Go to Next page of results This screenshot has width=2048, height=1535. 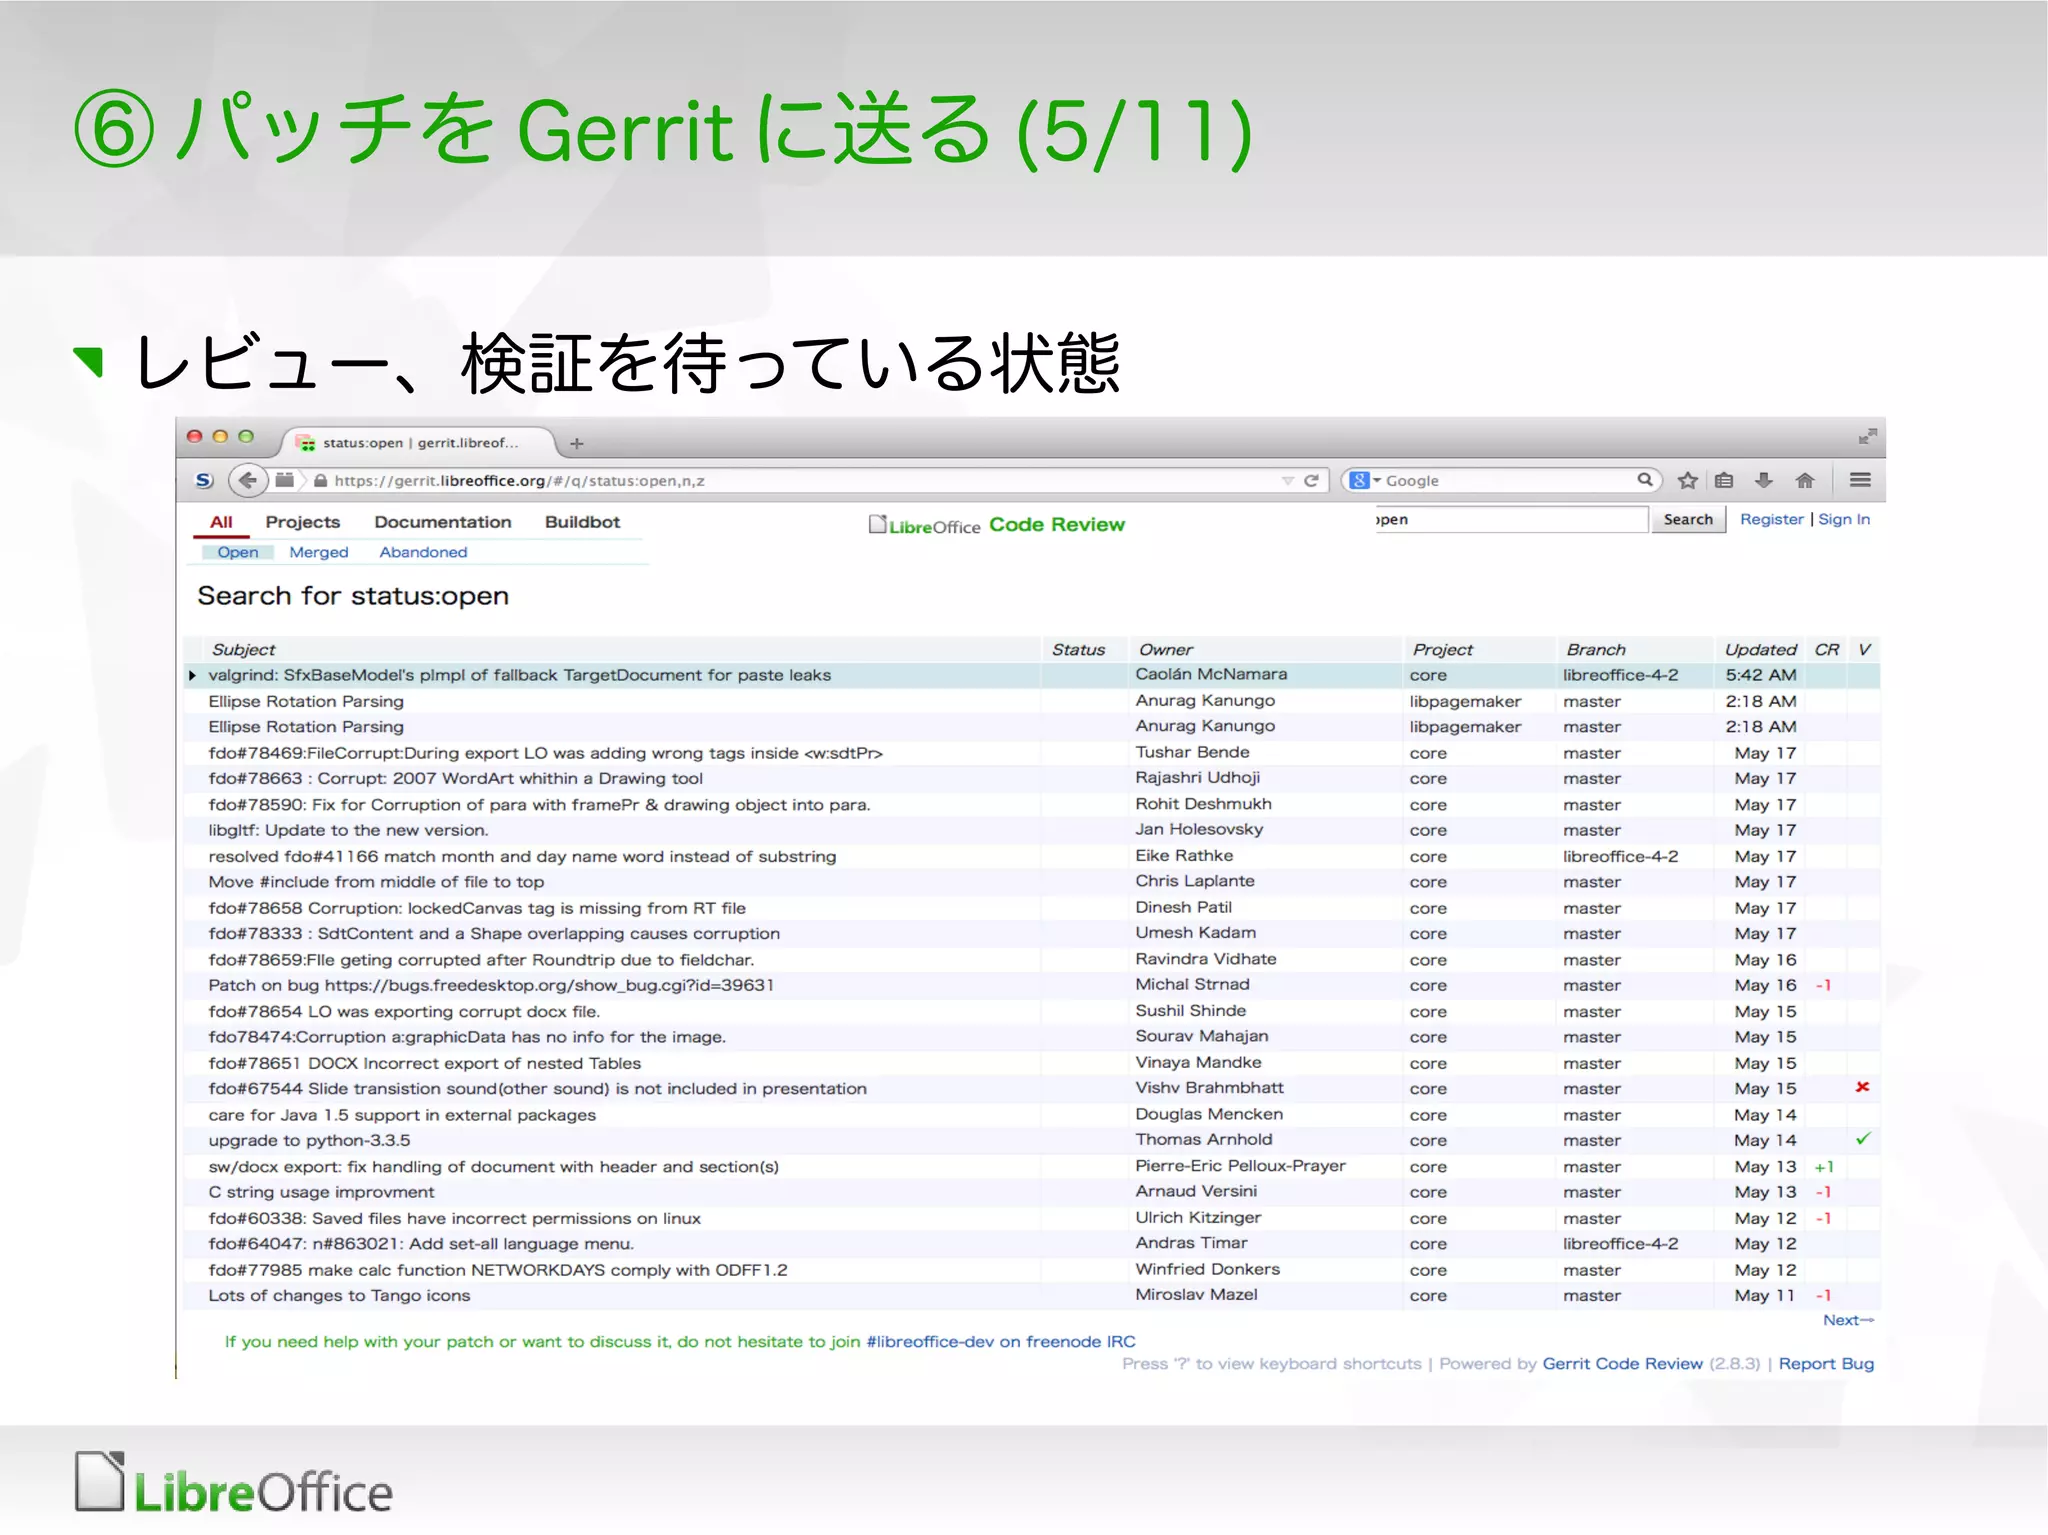point(1848,1320)
